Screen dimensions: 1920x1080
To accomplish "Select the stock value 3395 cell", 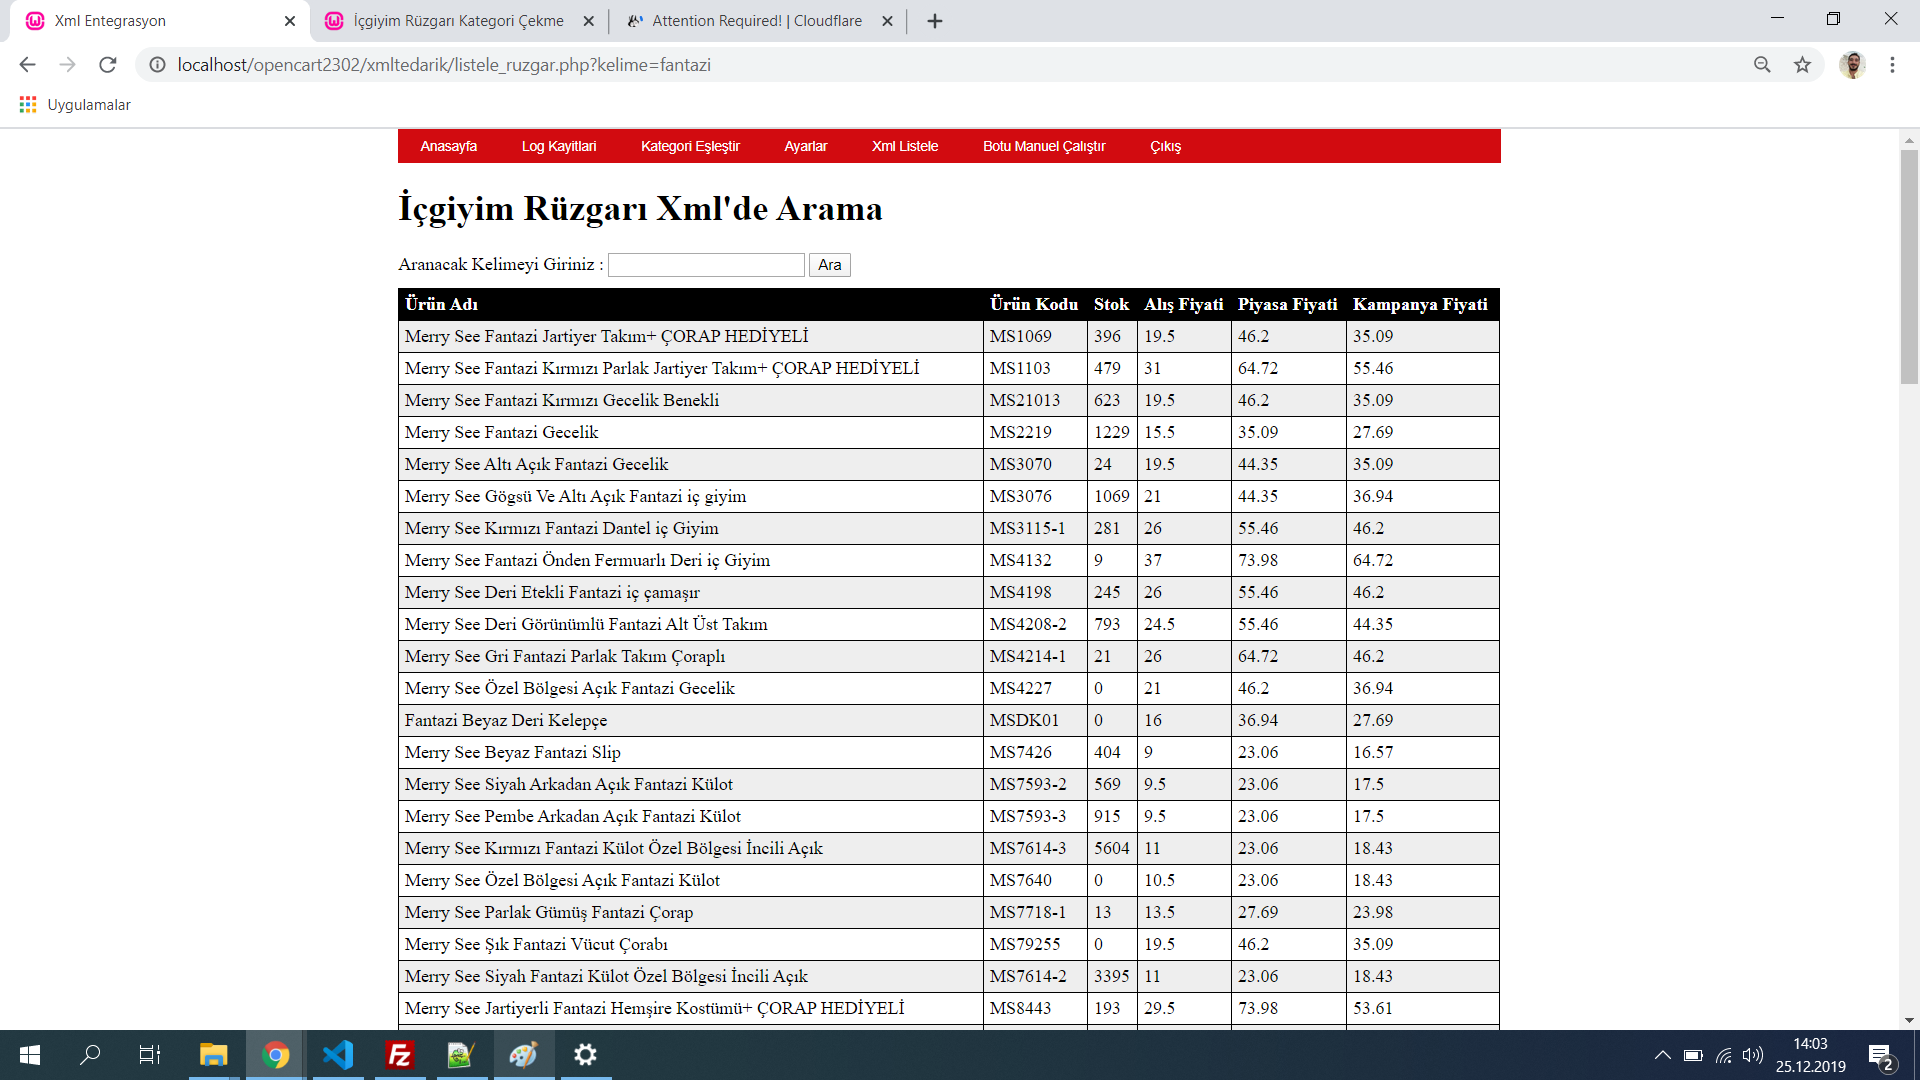I will [x=1112, y=977].
